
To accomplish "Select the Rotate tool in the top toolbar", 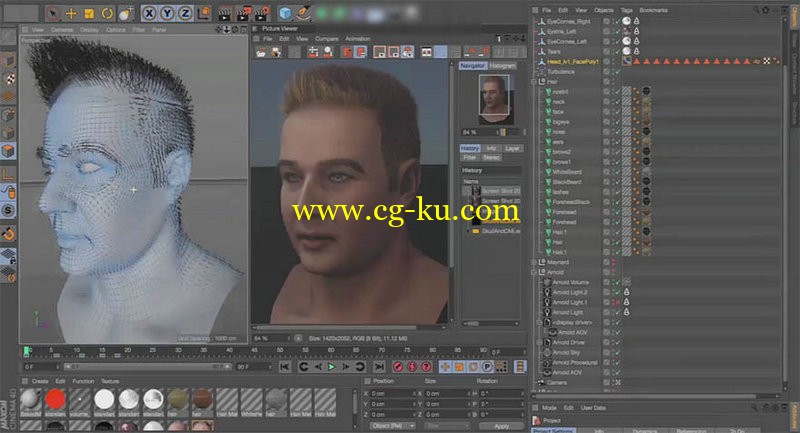I will tap(107, 14).
